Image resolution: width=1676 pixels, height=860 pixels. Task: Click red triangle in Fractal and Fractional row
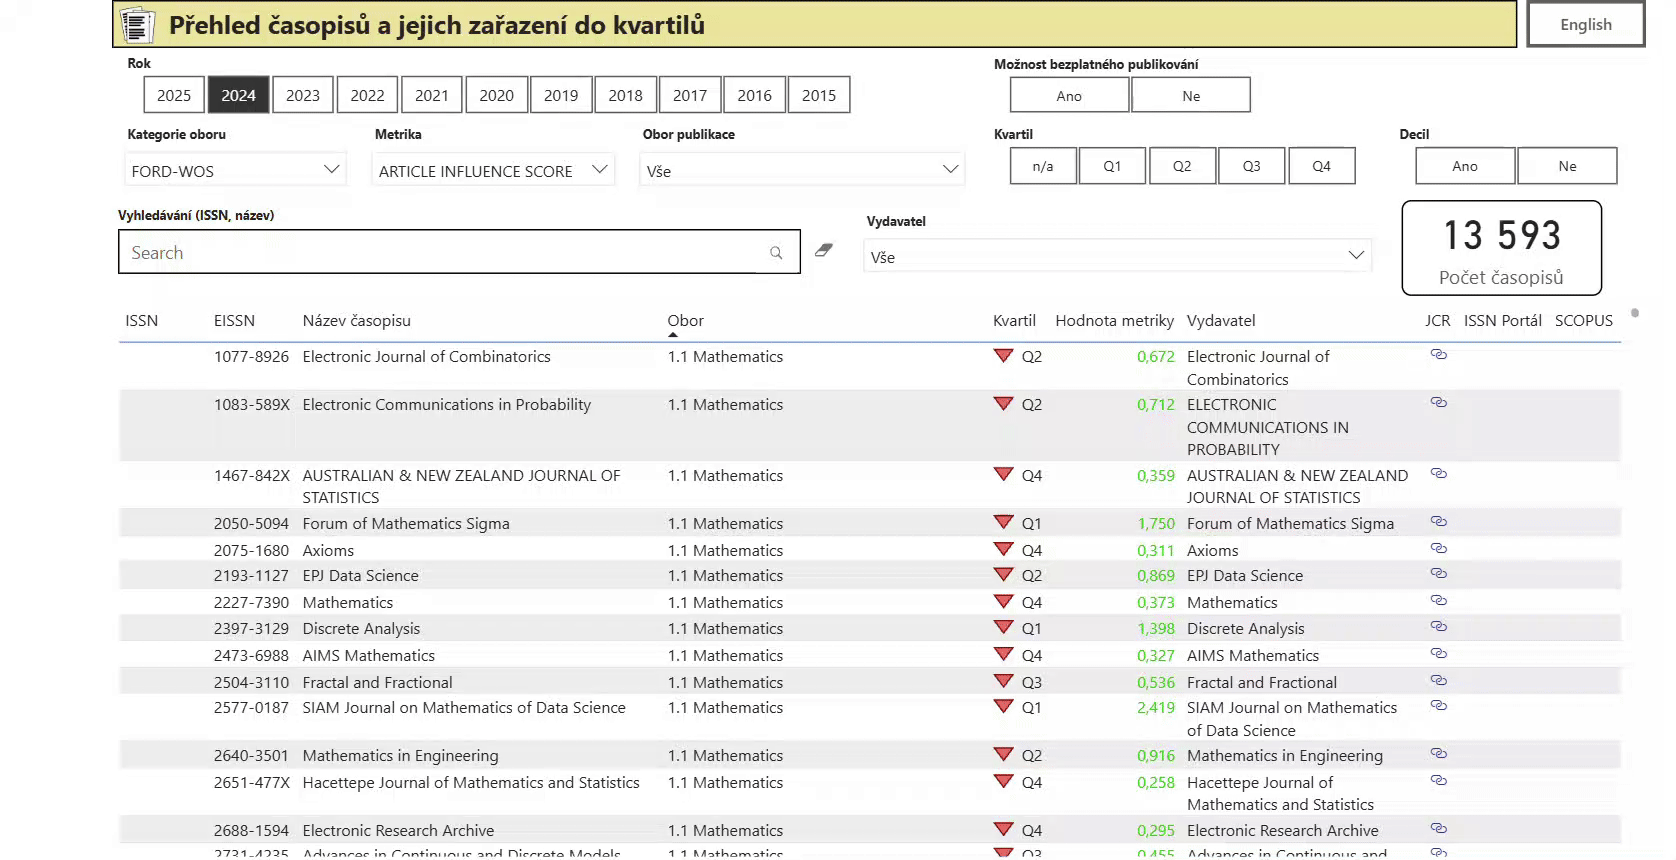1003,681
